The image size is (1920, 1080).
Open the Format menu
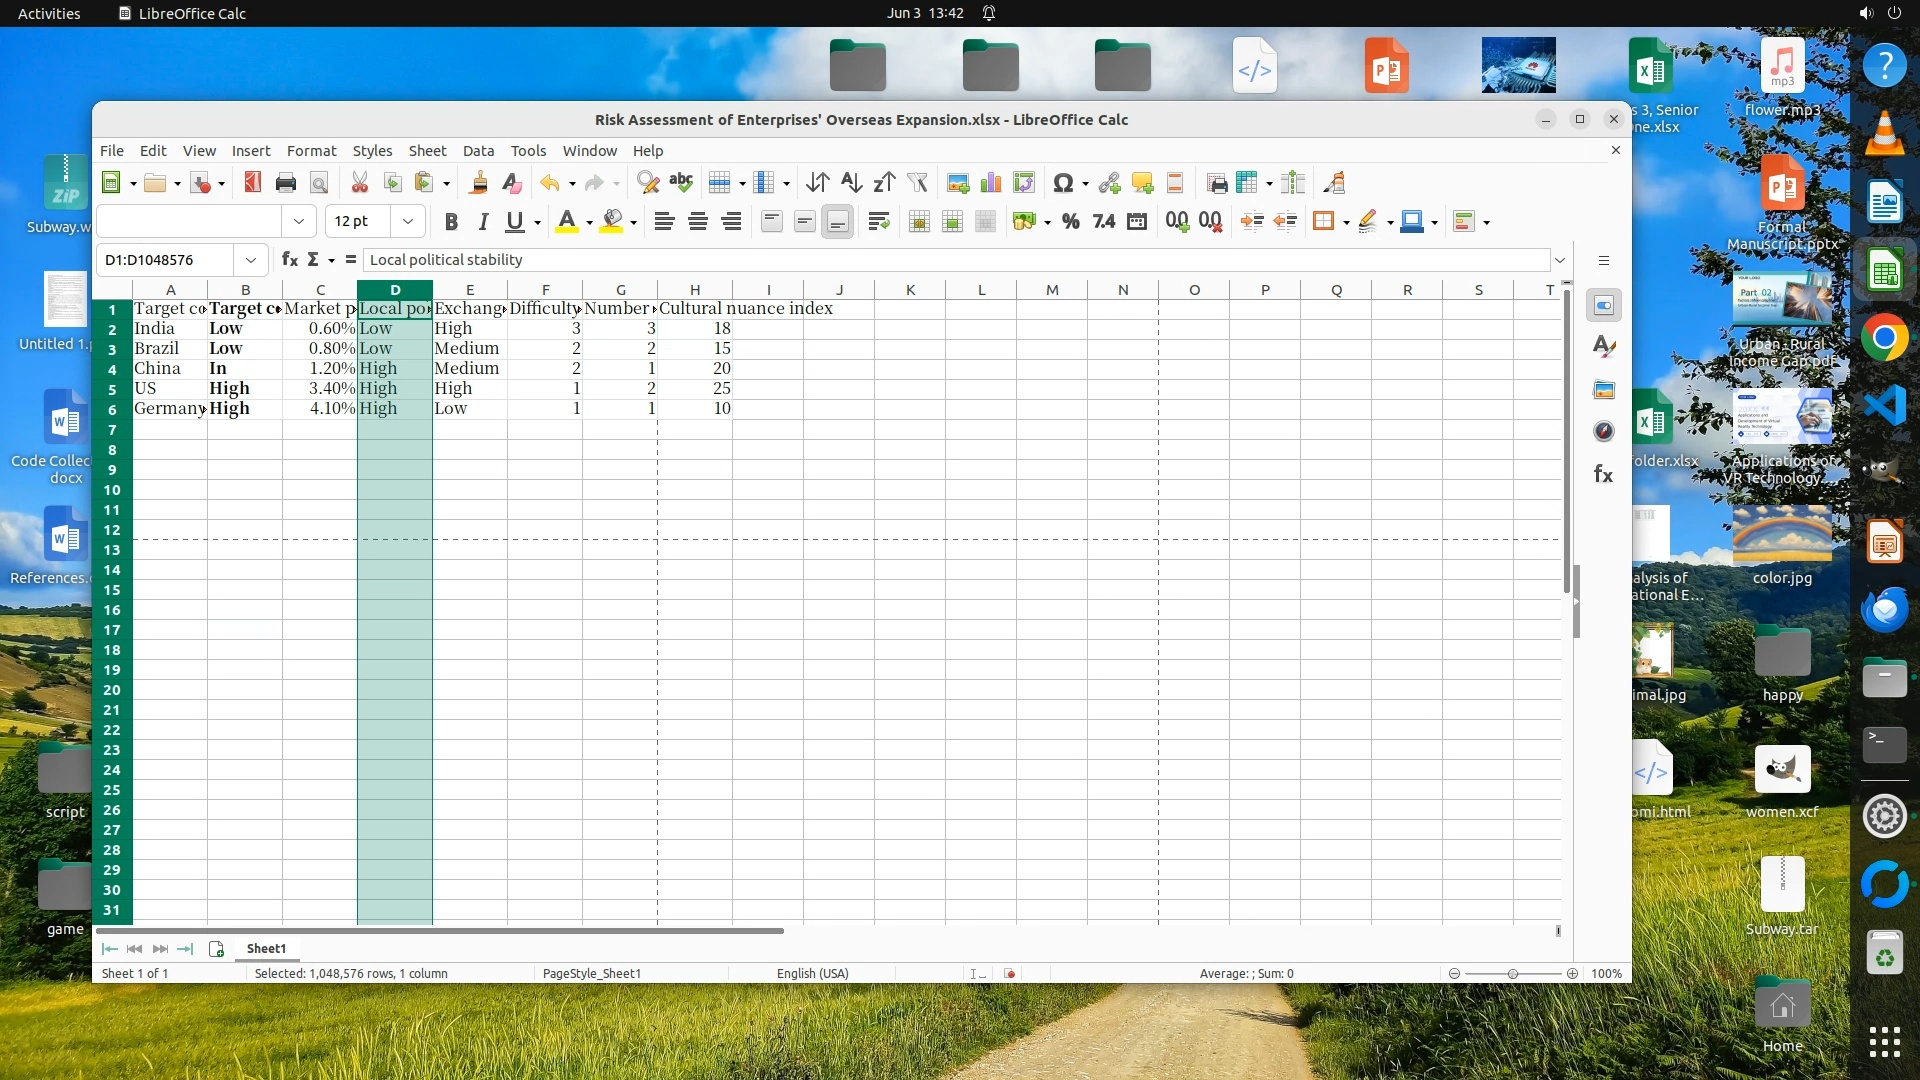pyautogui.click(x=311, y=151)
